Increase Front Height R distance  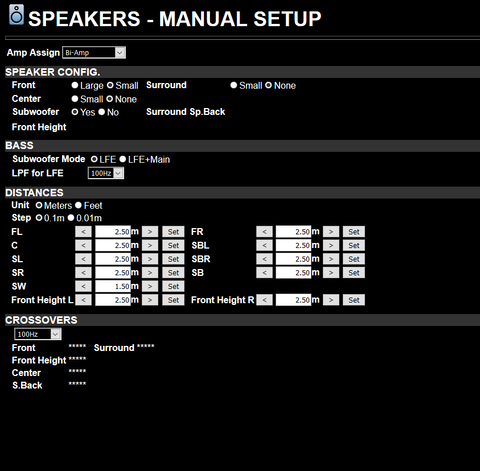coord(331,300)
